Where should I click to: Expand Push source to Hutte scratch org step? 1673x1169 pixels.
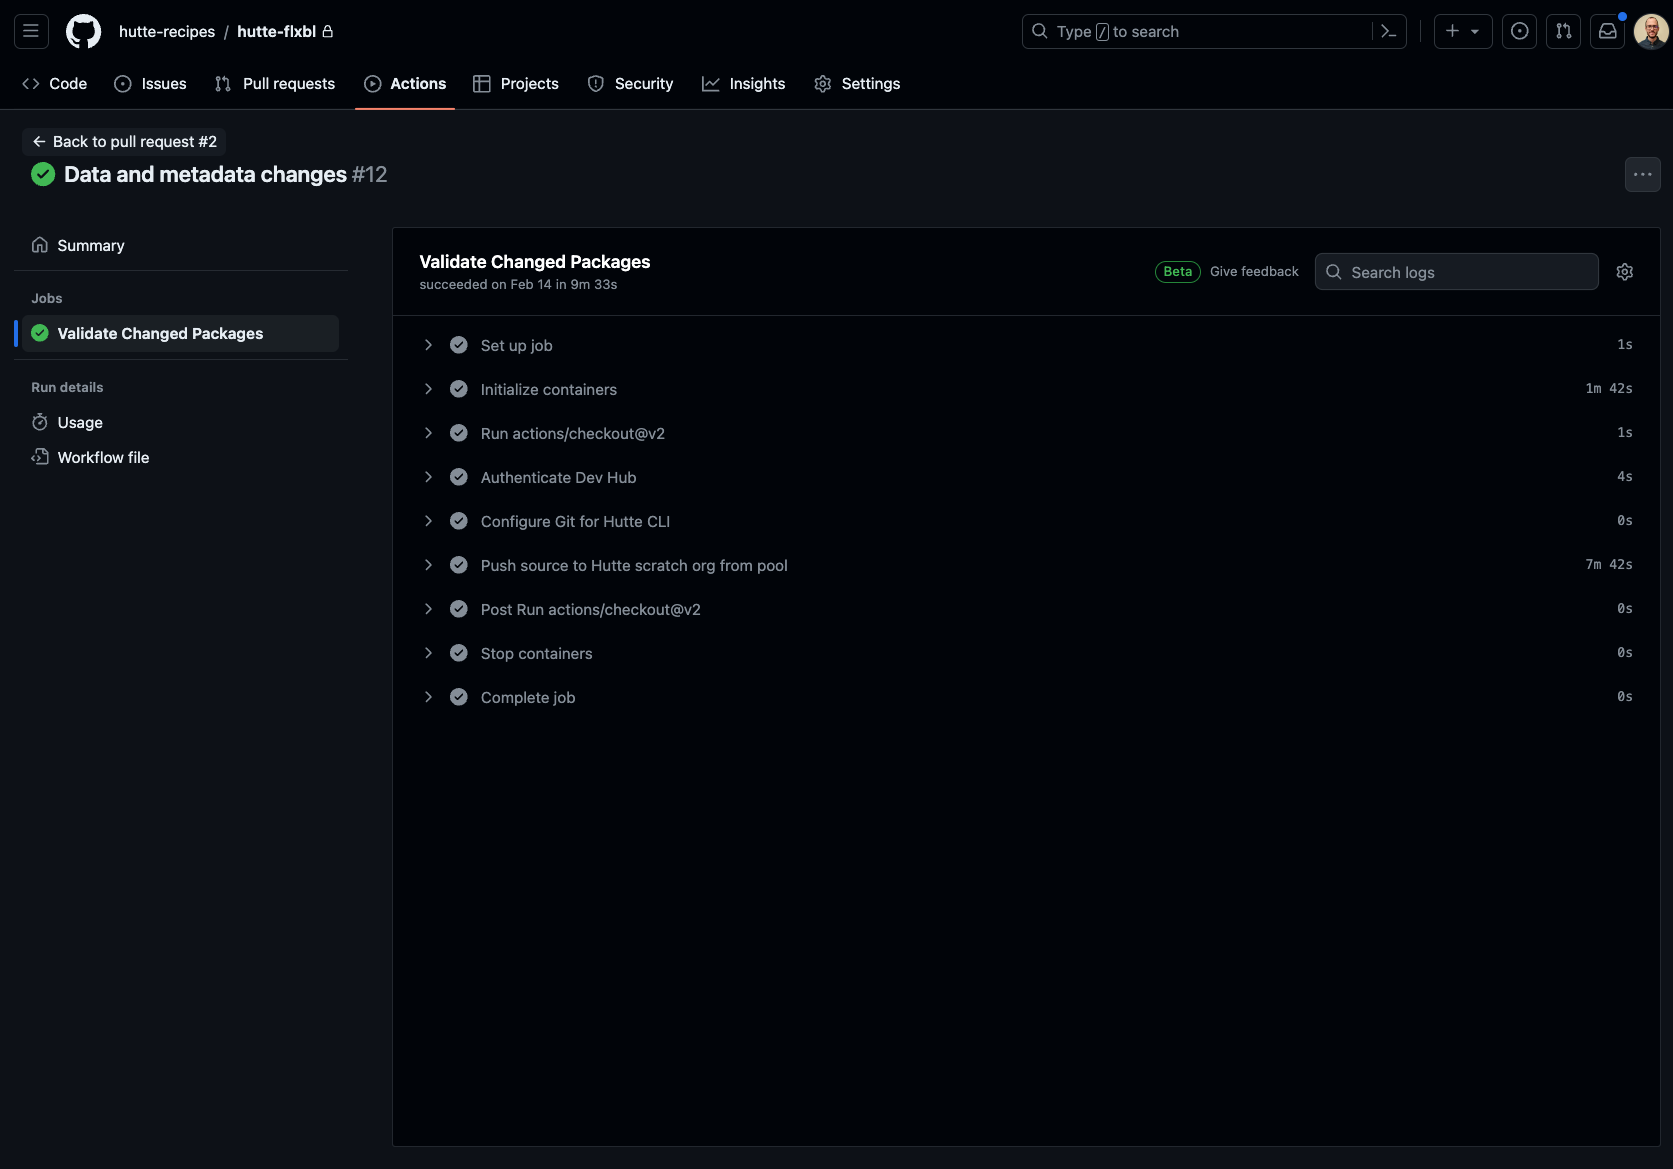pyautogui.click(x=428, y=565)
